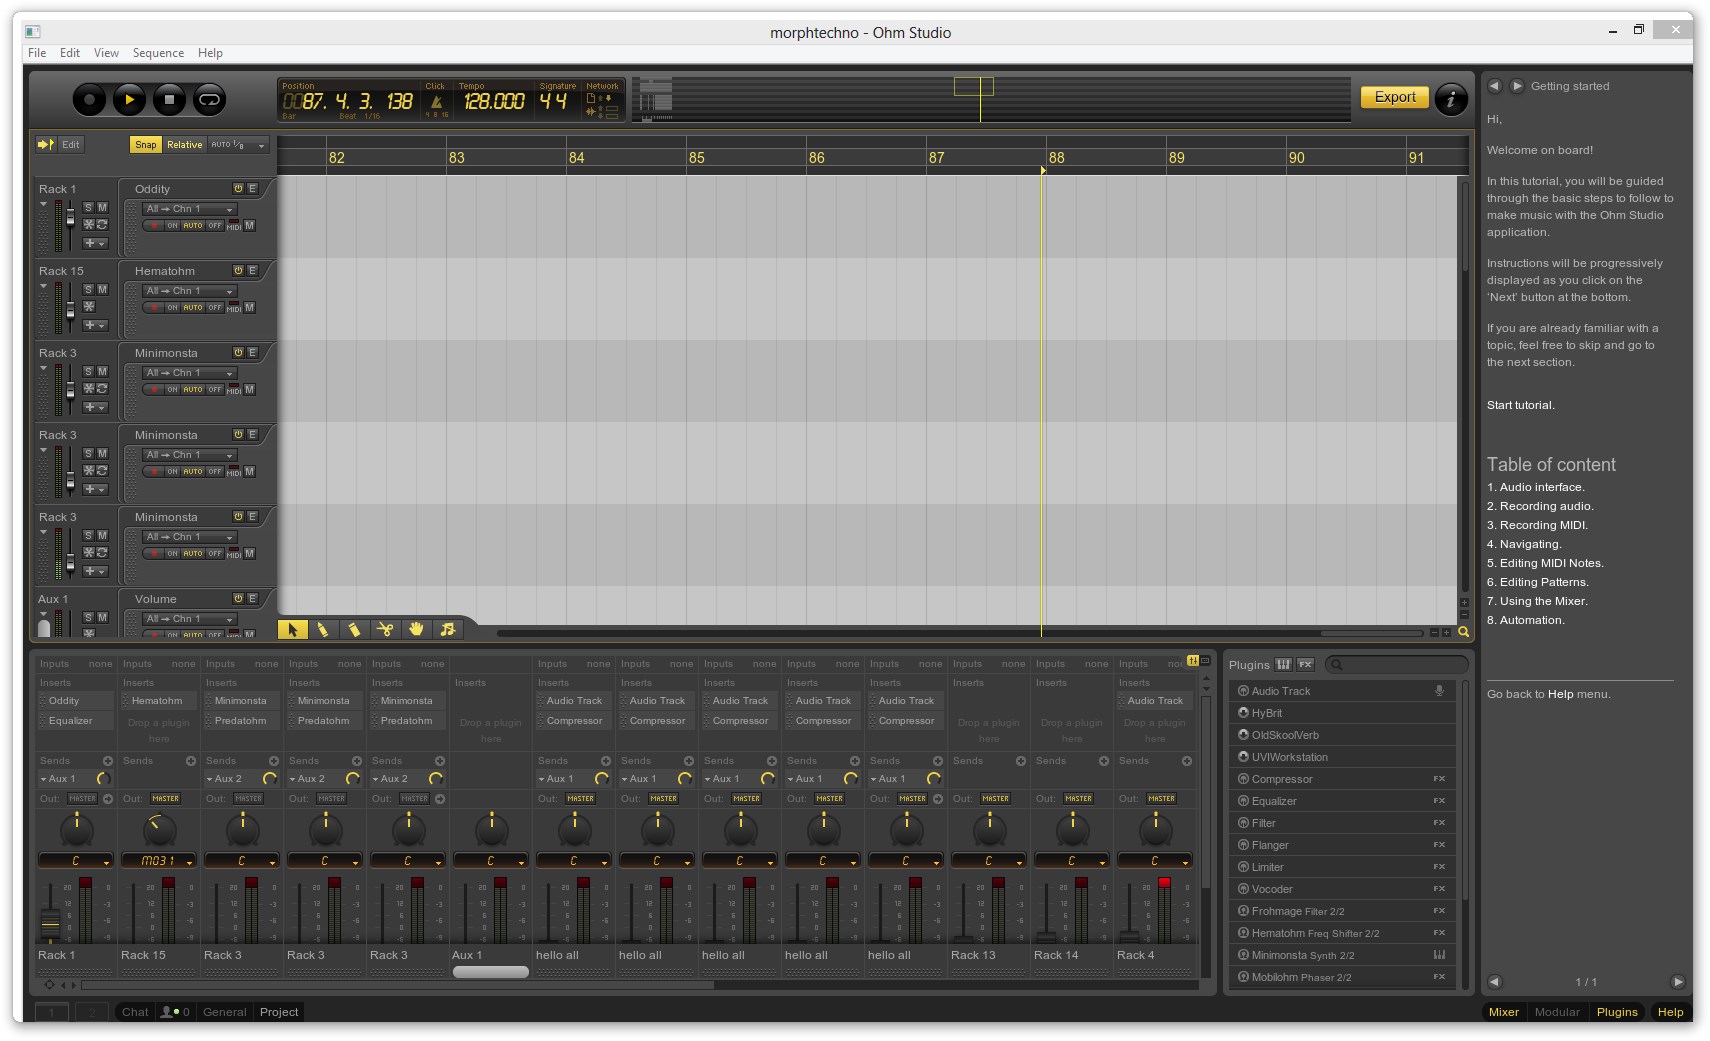Click the plugin search field
Viewport: 1710px width, 1041px height.
1397,664
